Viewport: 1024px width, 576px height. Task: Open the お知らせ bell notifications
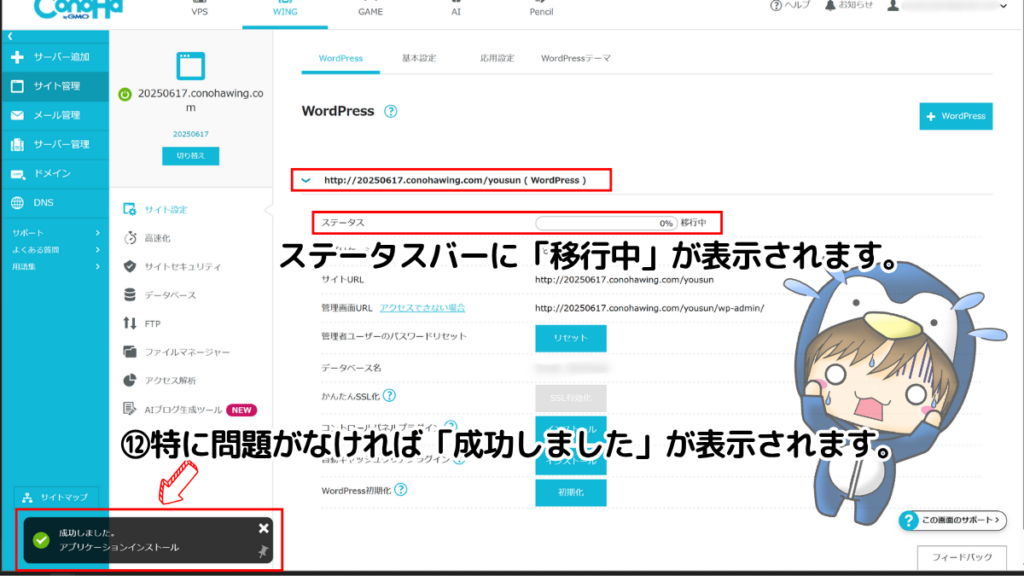pyautogui.click(x=830, y=5)
